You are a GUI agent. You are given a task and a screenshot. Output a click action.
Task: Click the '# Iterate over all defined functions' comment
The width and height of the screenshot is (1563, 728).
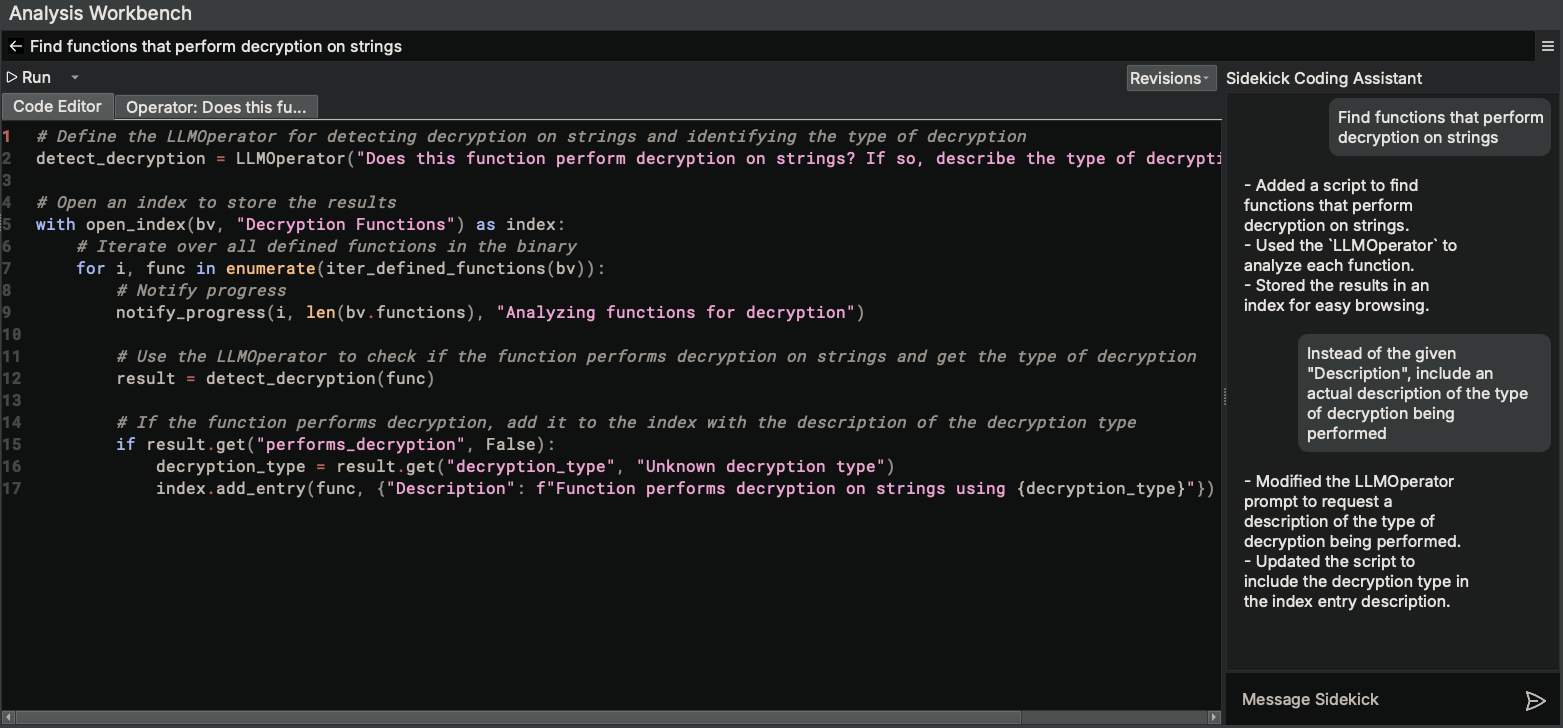[x=326, y=246]
